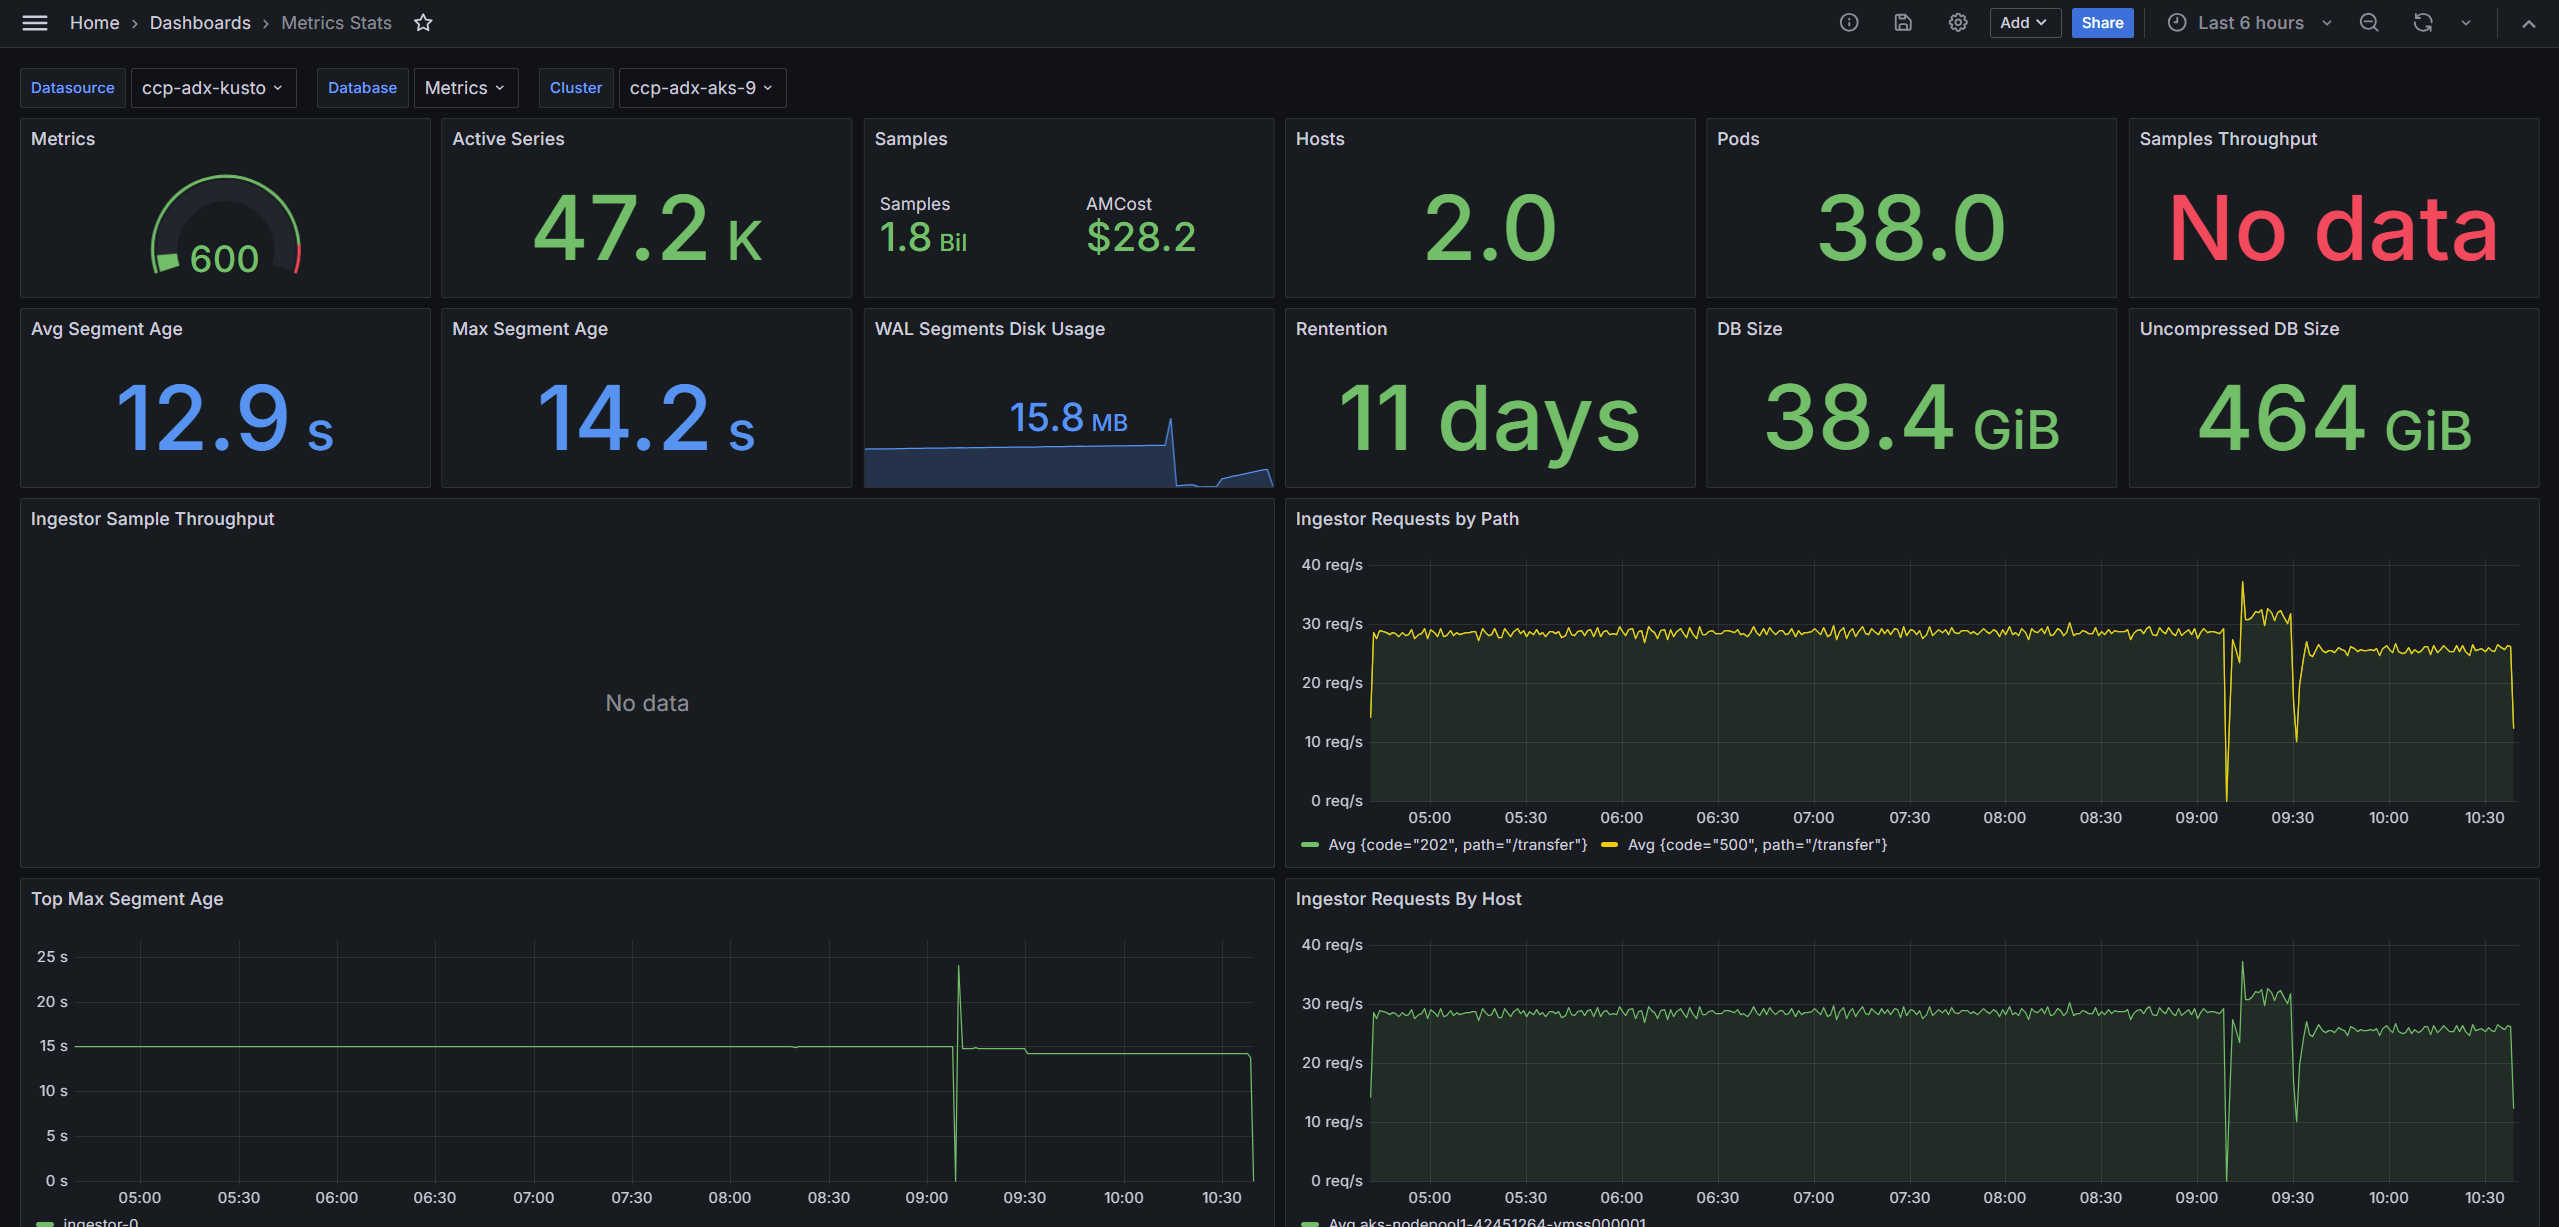
Task: Click the $28.2 AMCost value
Action: point(1140,237)
